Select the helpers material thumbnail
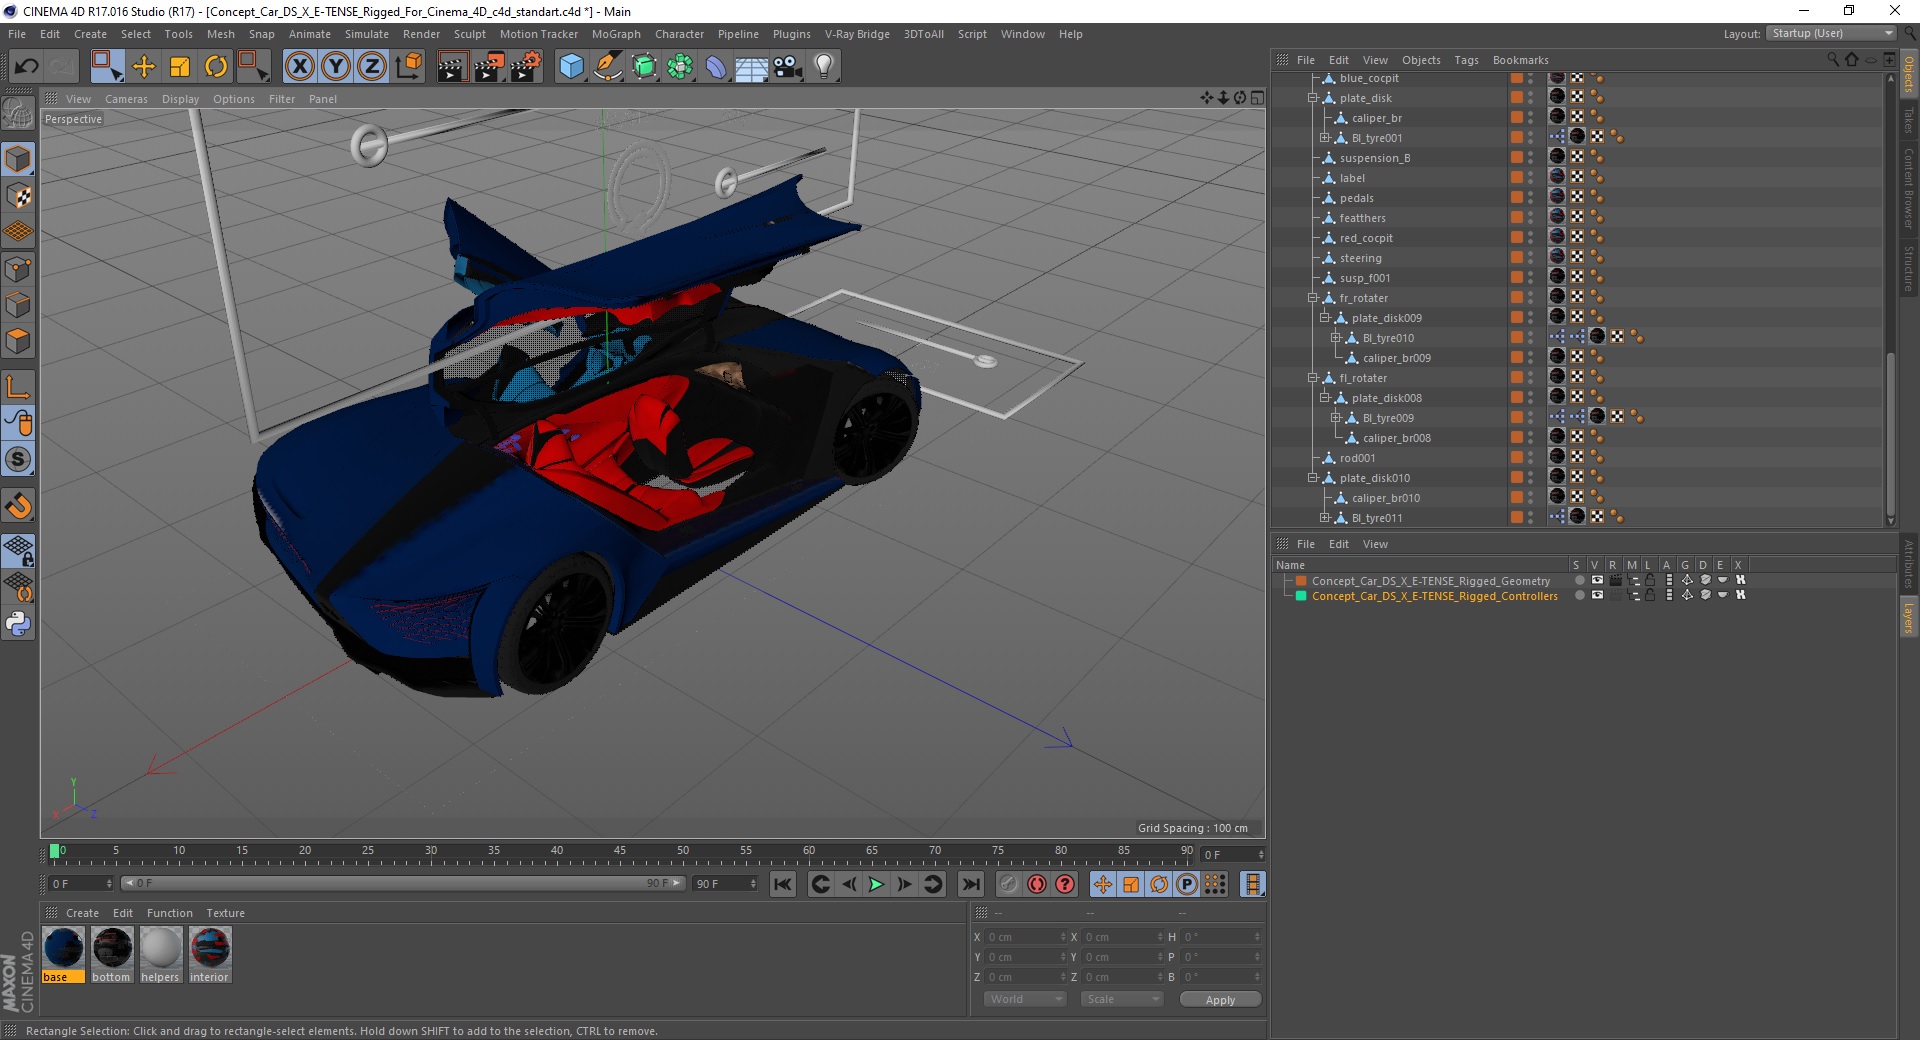The image size is (1920, 1040). click(161, 955)
